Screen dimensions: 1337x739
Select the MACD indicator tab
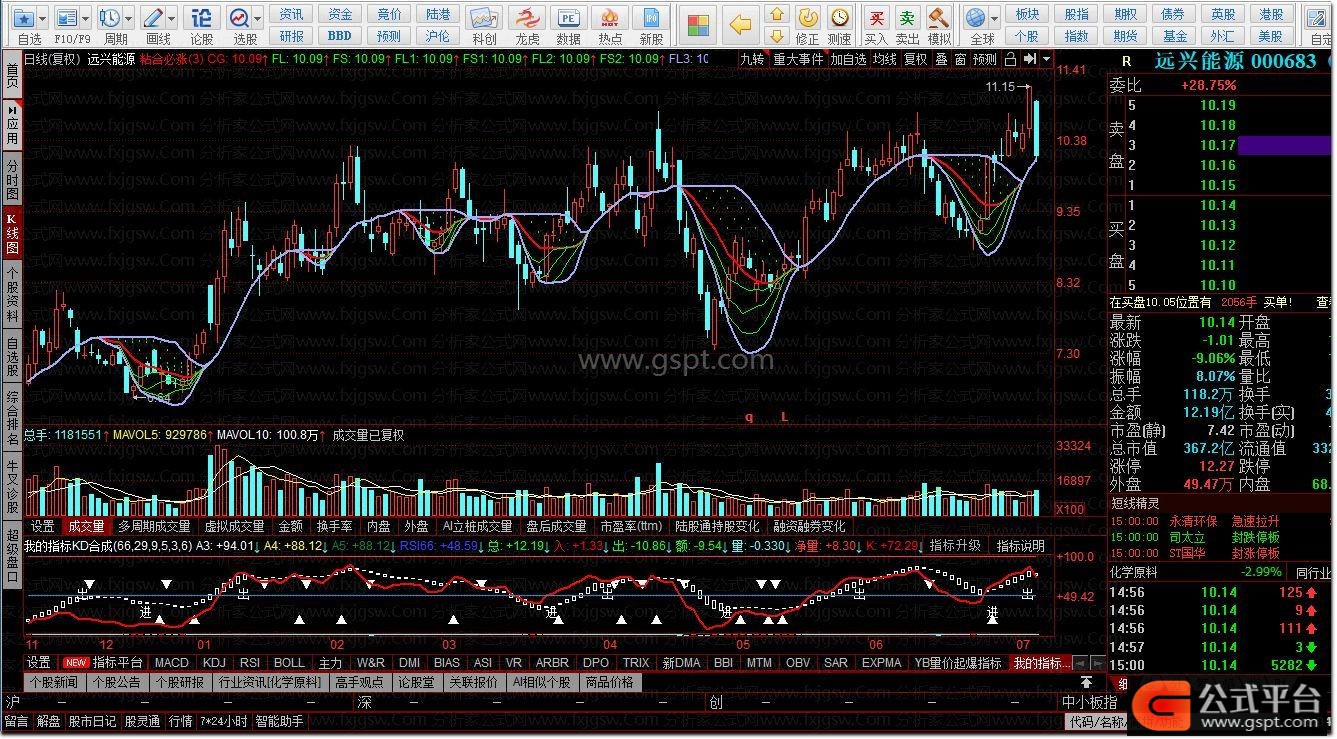(x=171, y=663)
